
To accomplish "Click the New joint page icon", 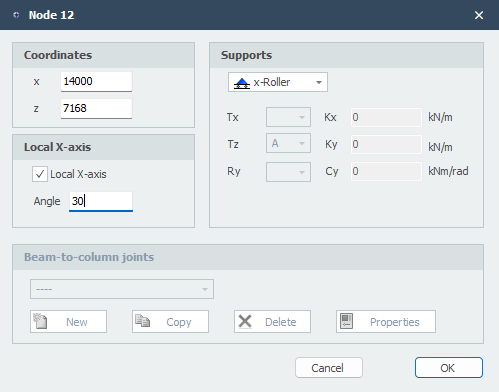I will 41,321.
